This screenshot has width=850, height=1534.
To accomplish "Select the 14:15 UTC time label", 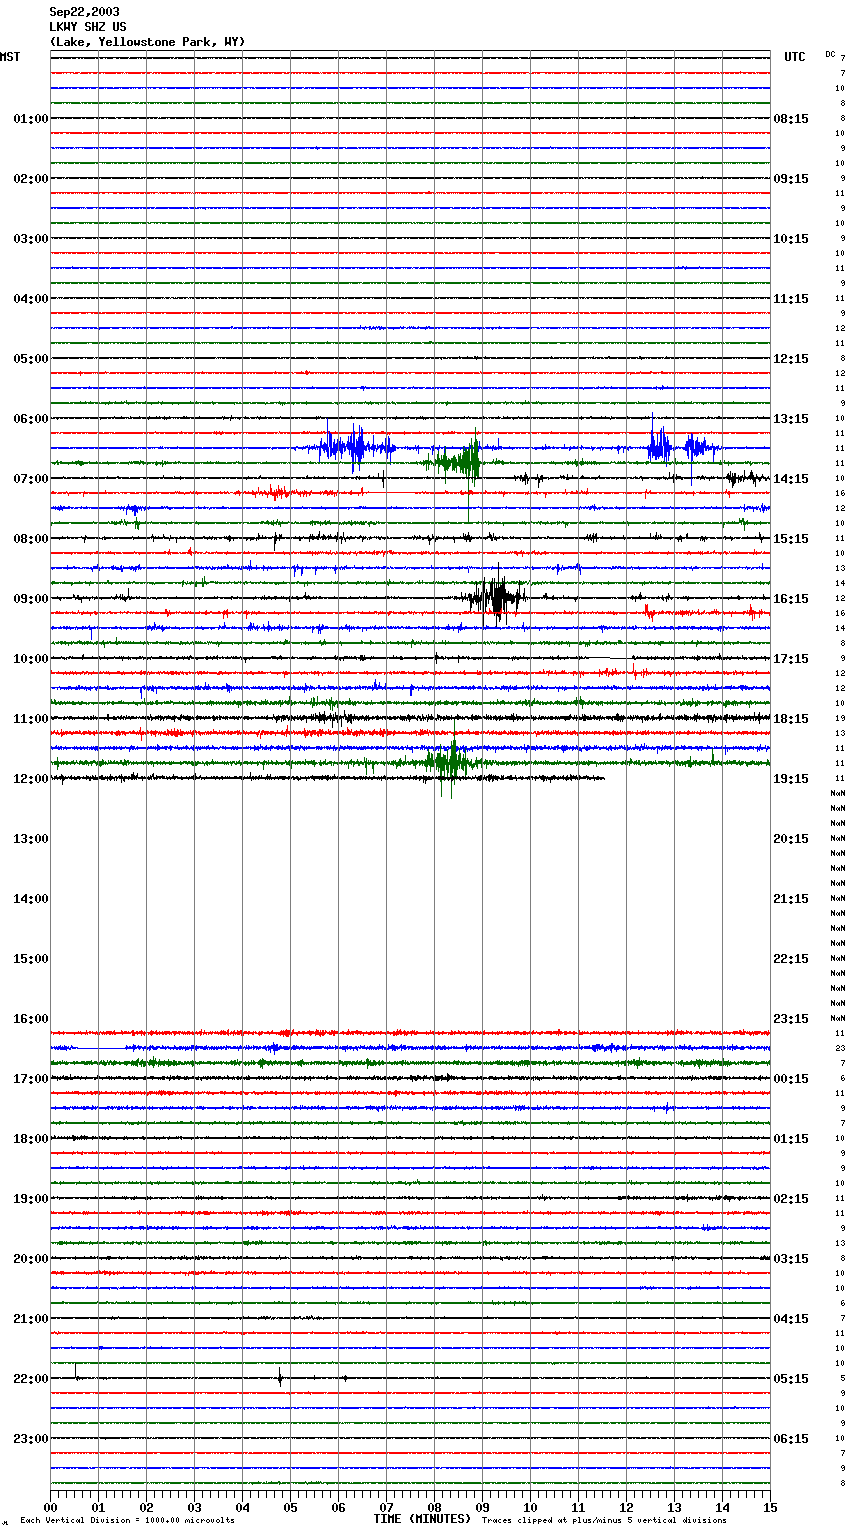I will point(791,479).
